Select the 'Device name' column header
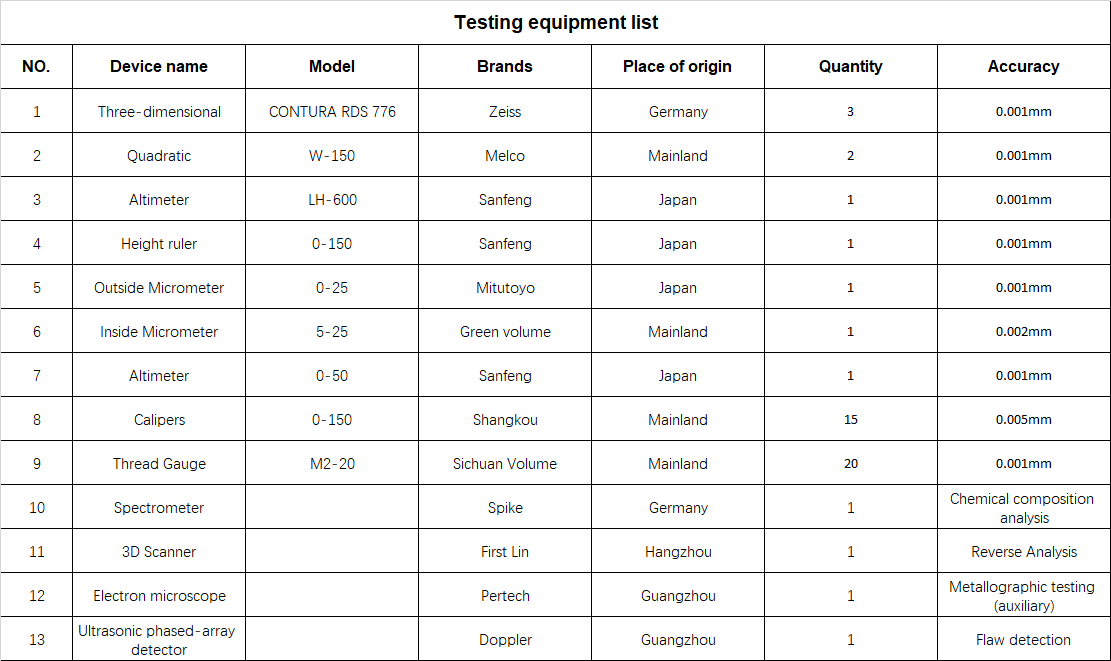 click(x=159, y=67)
